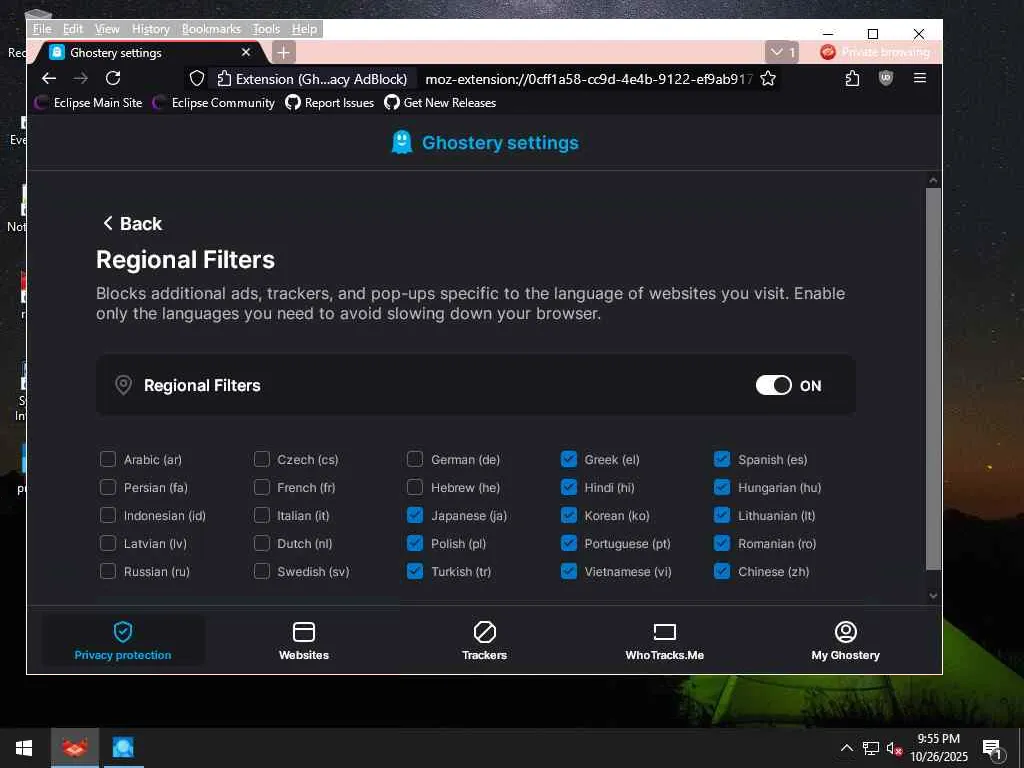
Task: Check the German (de) box
Action: coord(415,459)
